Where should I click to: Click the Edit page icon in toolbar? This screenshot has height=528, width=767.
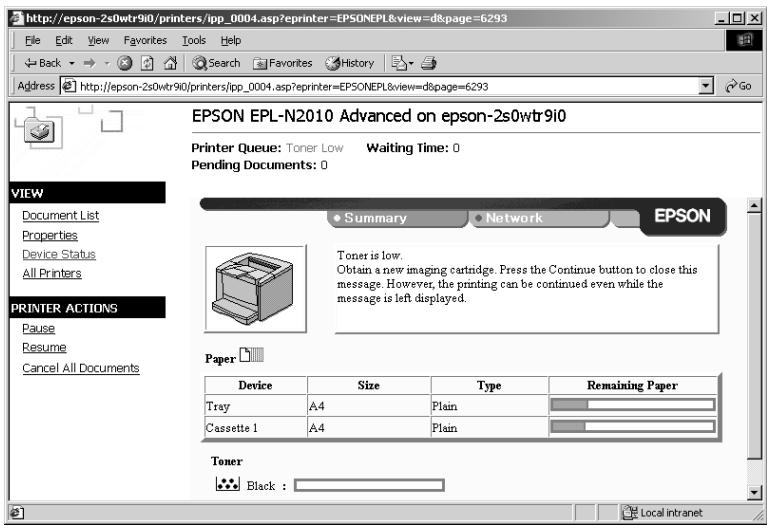click(x=399, y=63)
